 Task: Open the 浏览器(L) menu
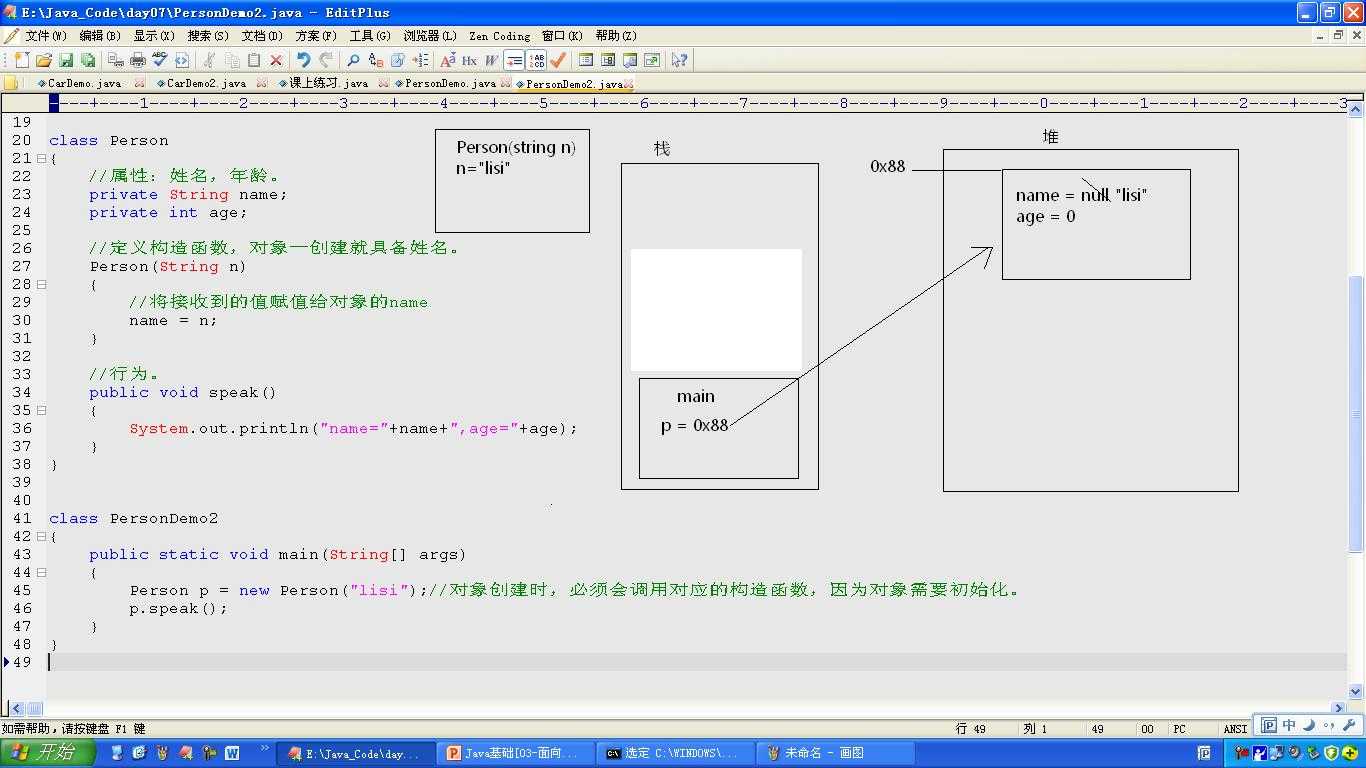click(430, 35)
